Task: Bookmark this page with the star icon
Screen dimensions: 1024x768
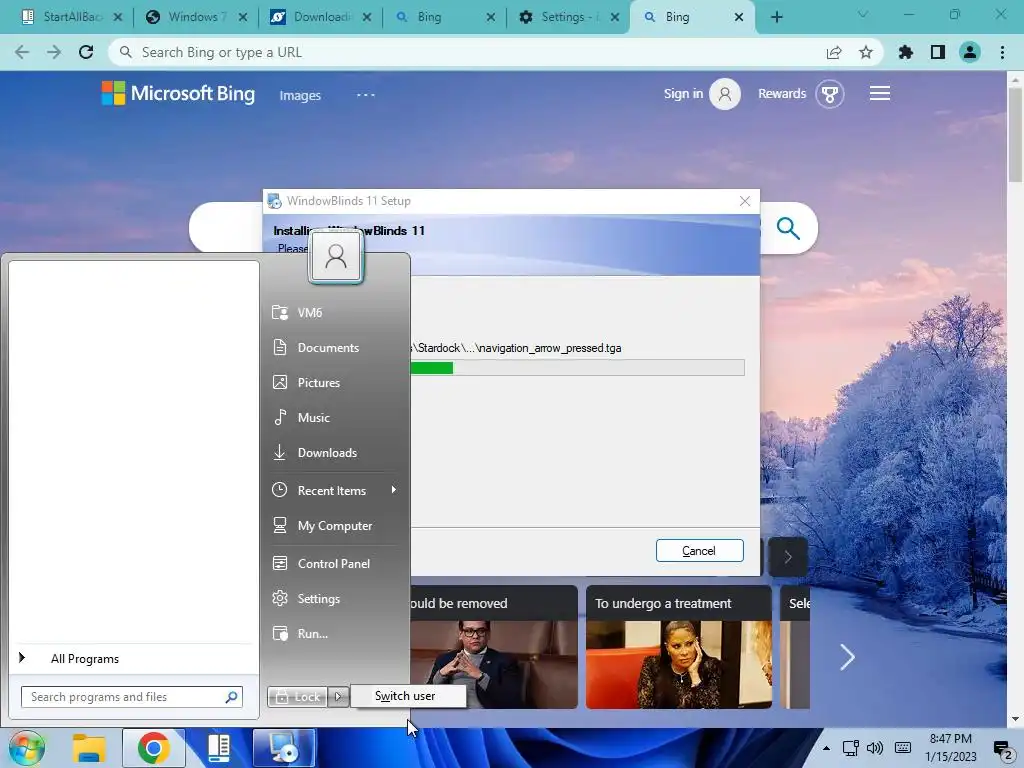Action: pos(866,52)
